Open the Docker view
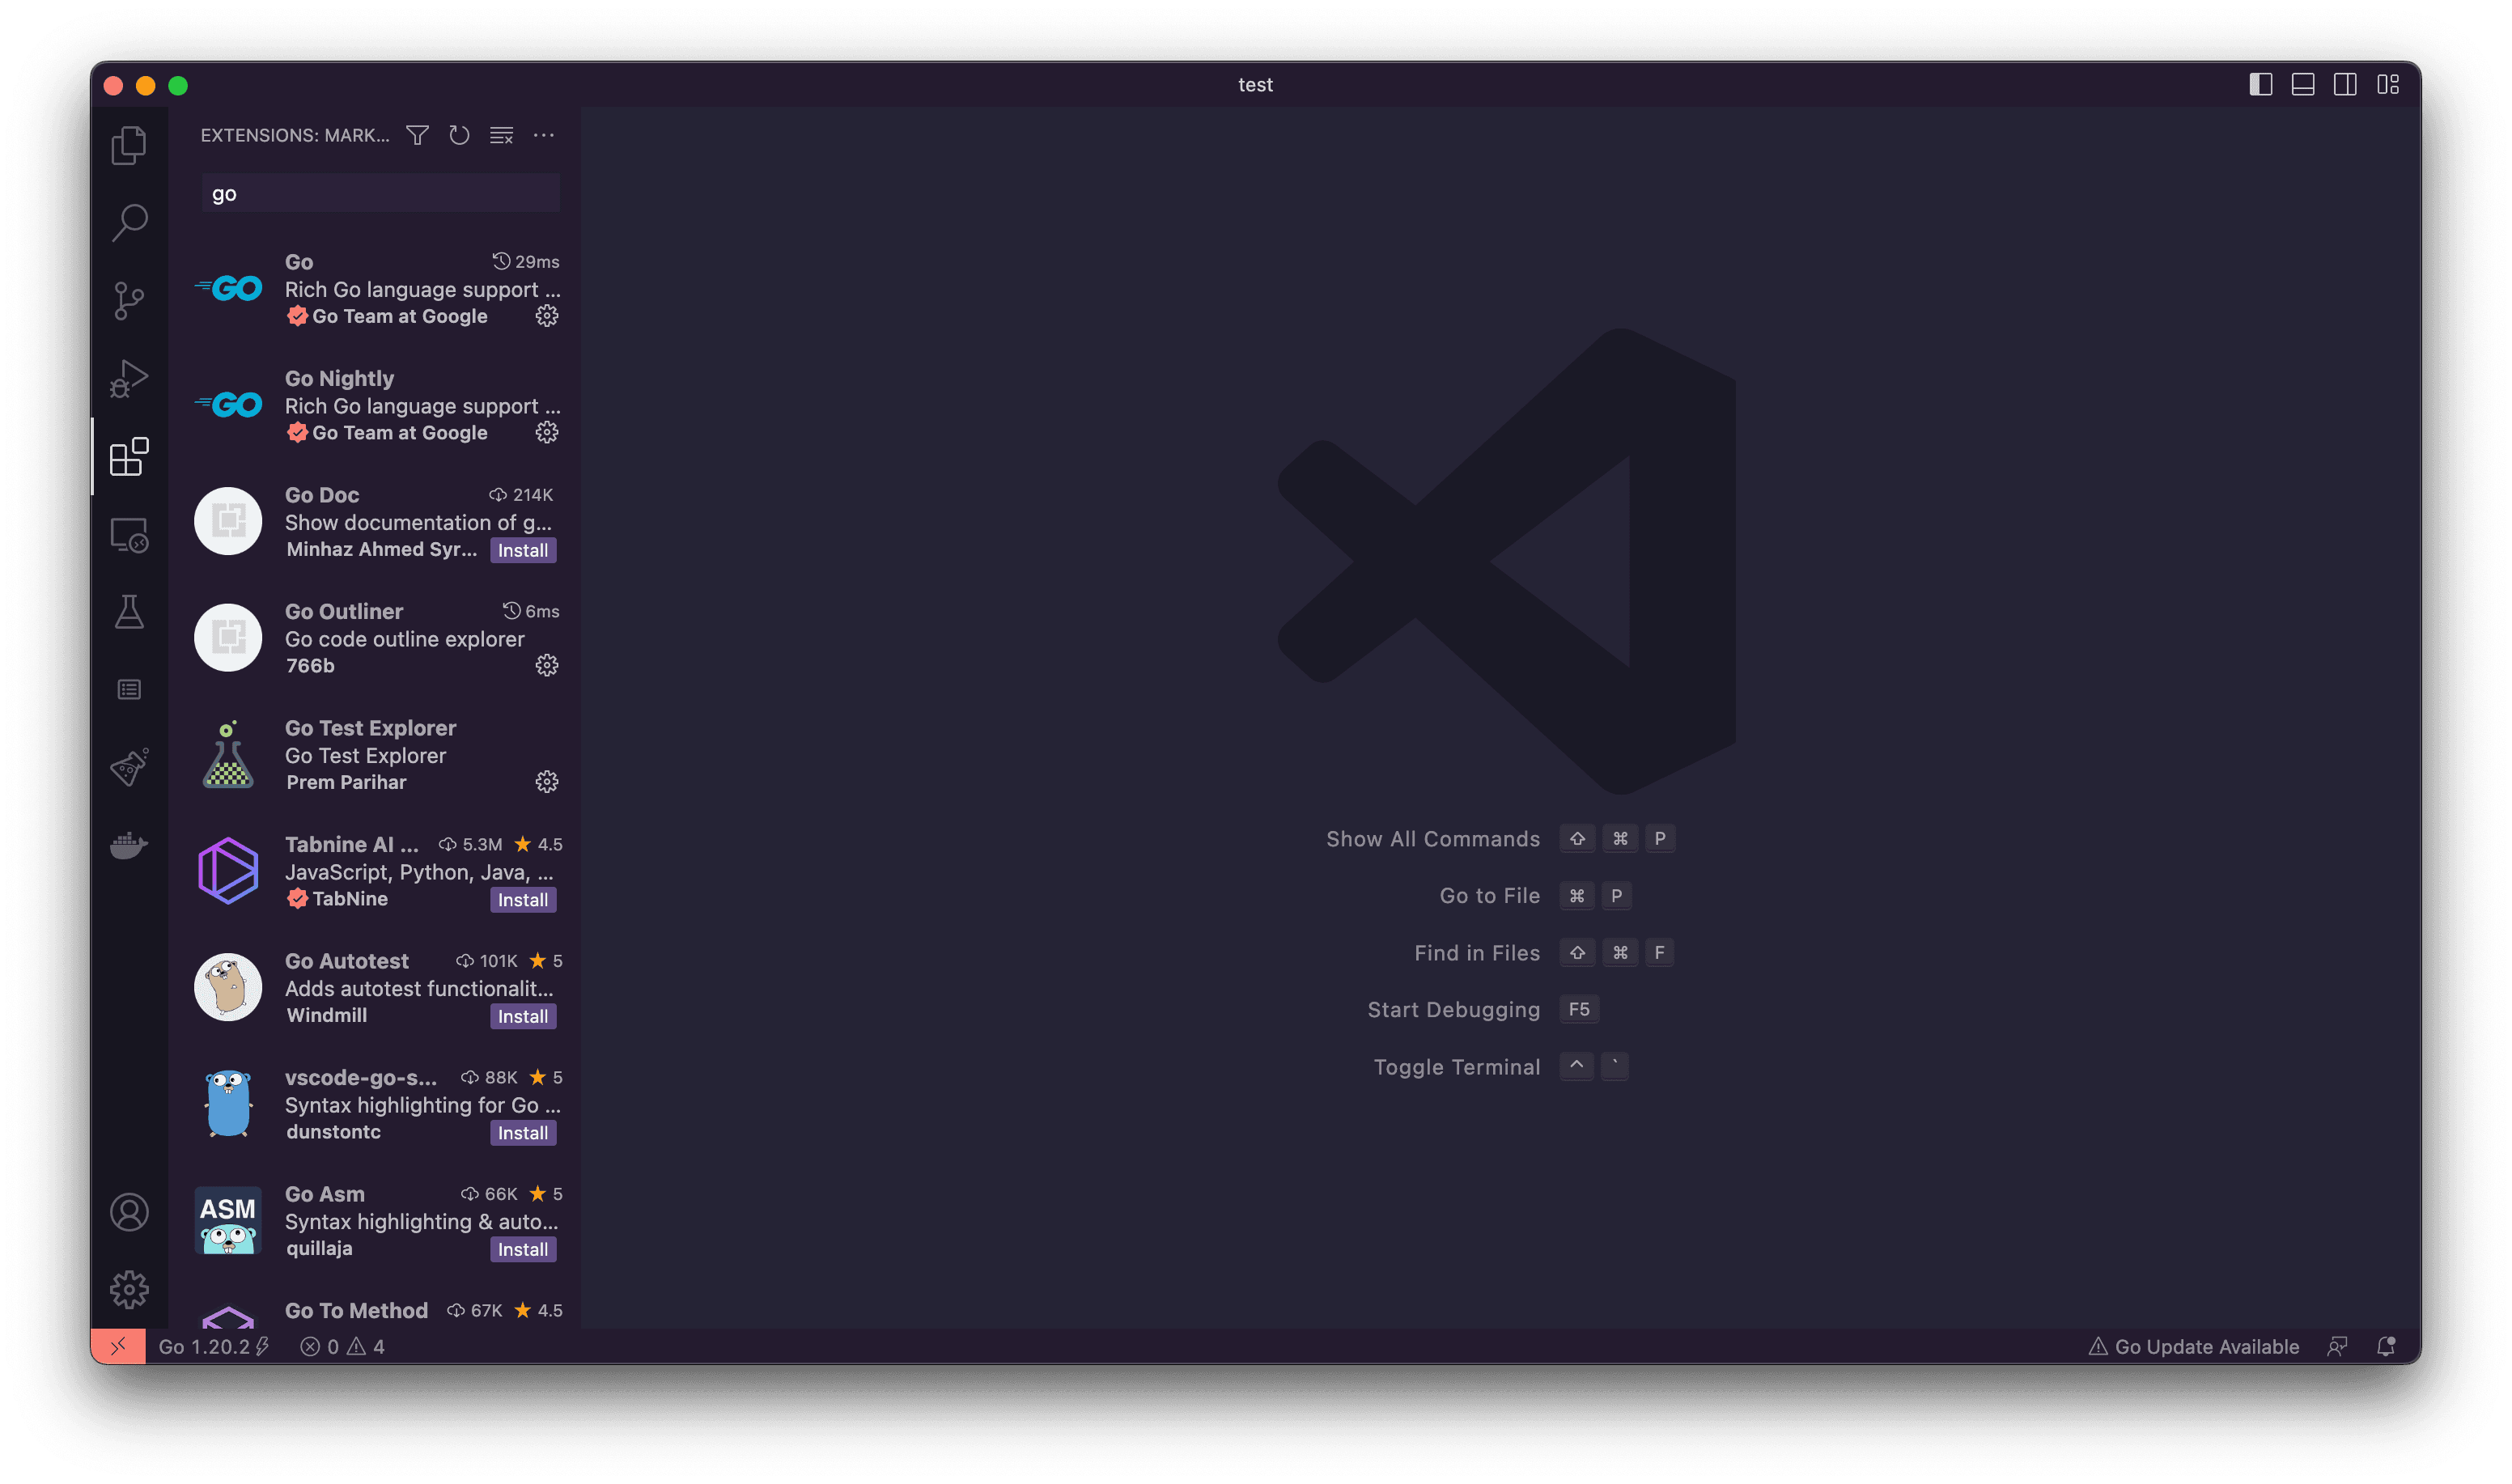This screenshot has width=2512, height=1484. [129, 846]
